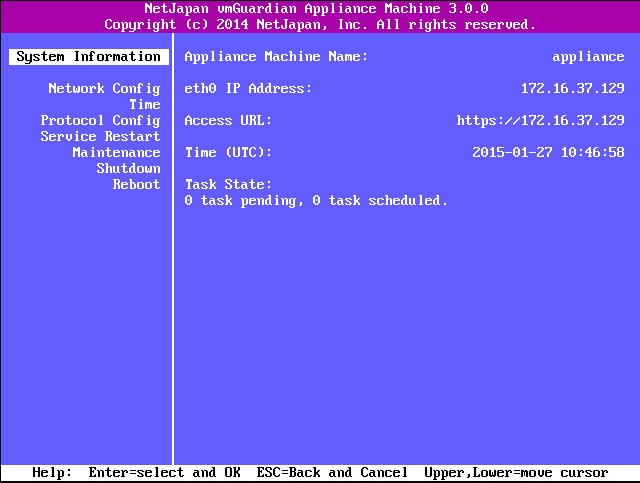Viewport: 640px width, 483px height.
Task: Click the Enter=select and OK help hint
Action: point(164,473)
